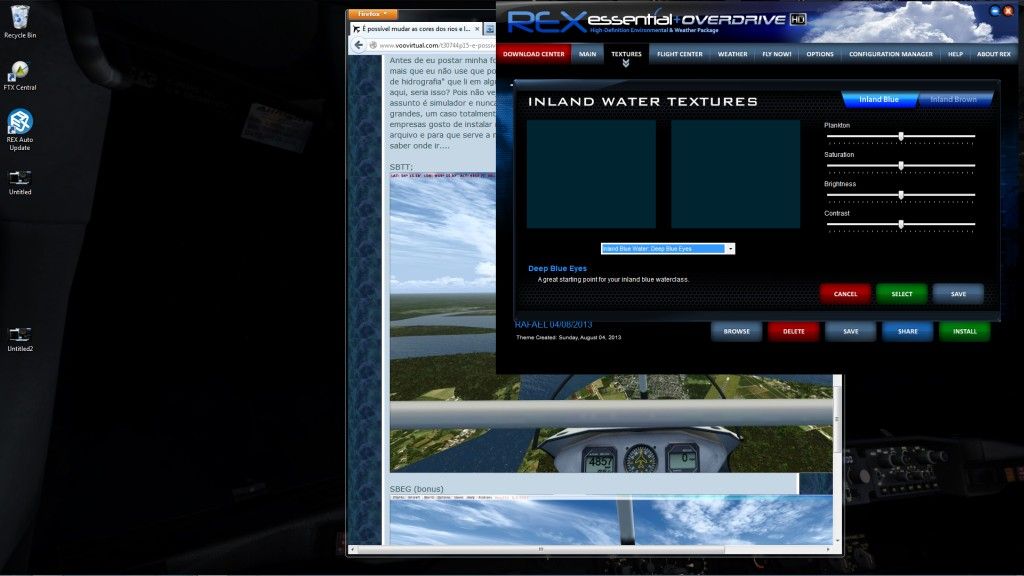The image size is (1024, 576).
Task: Open the Options tab in REX
Action: (x=820, y=54)
